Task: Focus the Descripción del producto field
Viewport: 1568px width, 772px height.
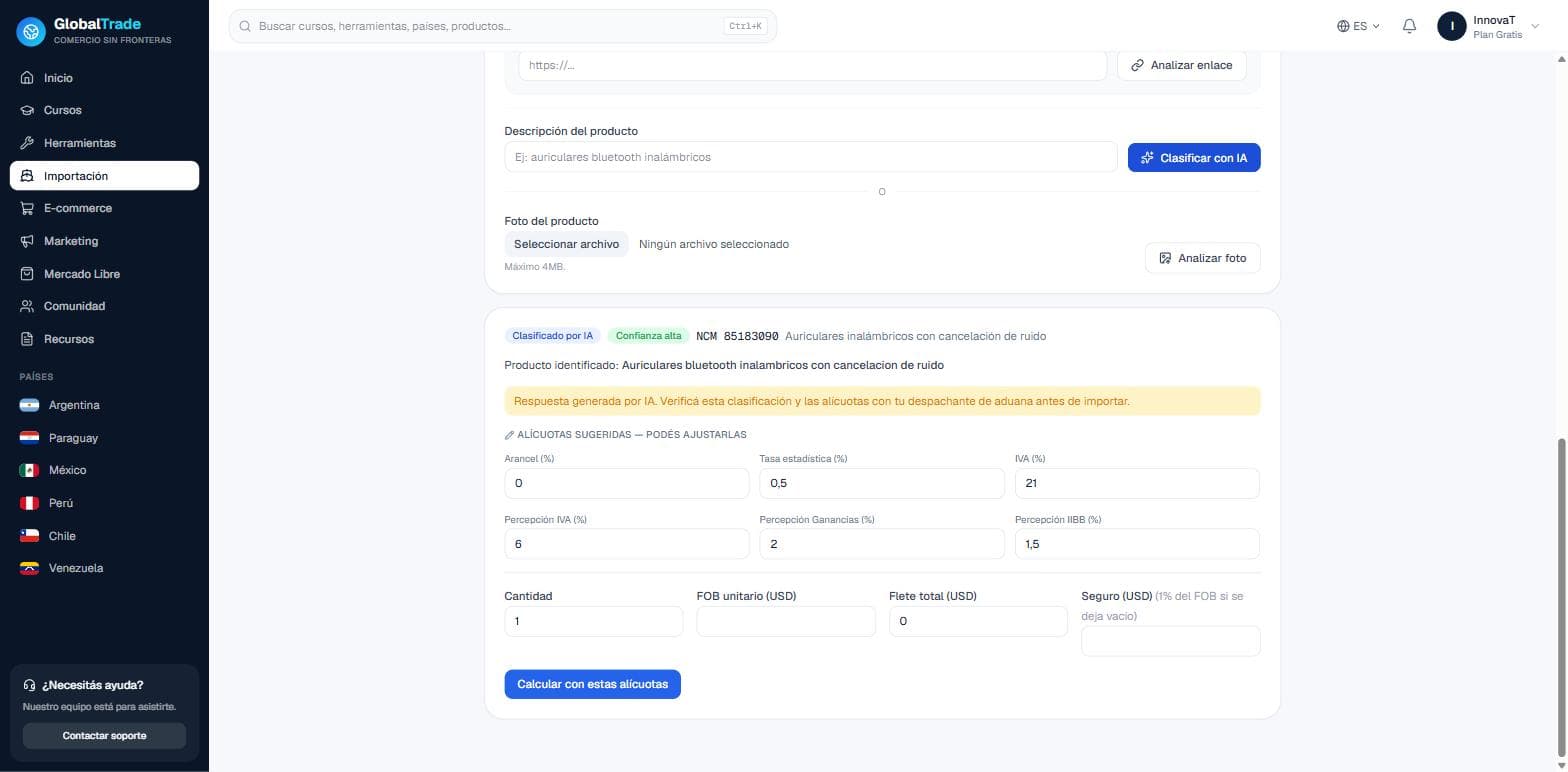Action: (811, 157)
